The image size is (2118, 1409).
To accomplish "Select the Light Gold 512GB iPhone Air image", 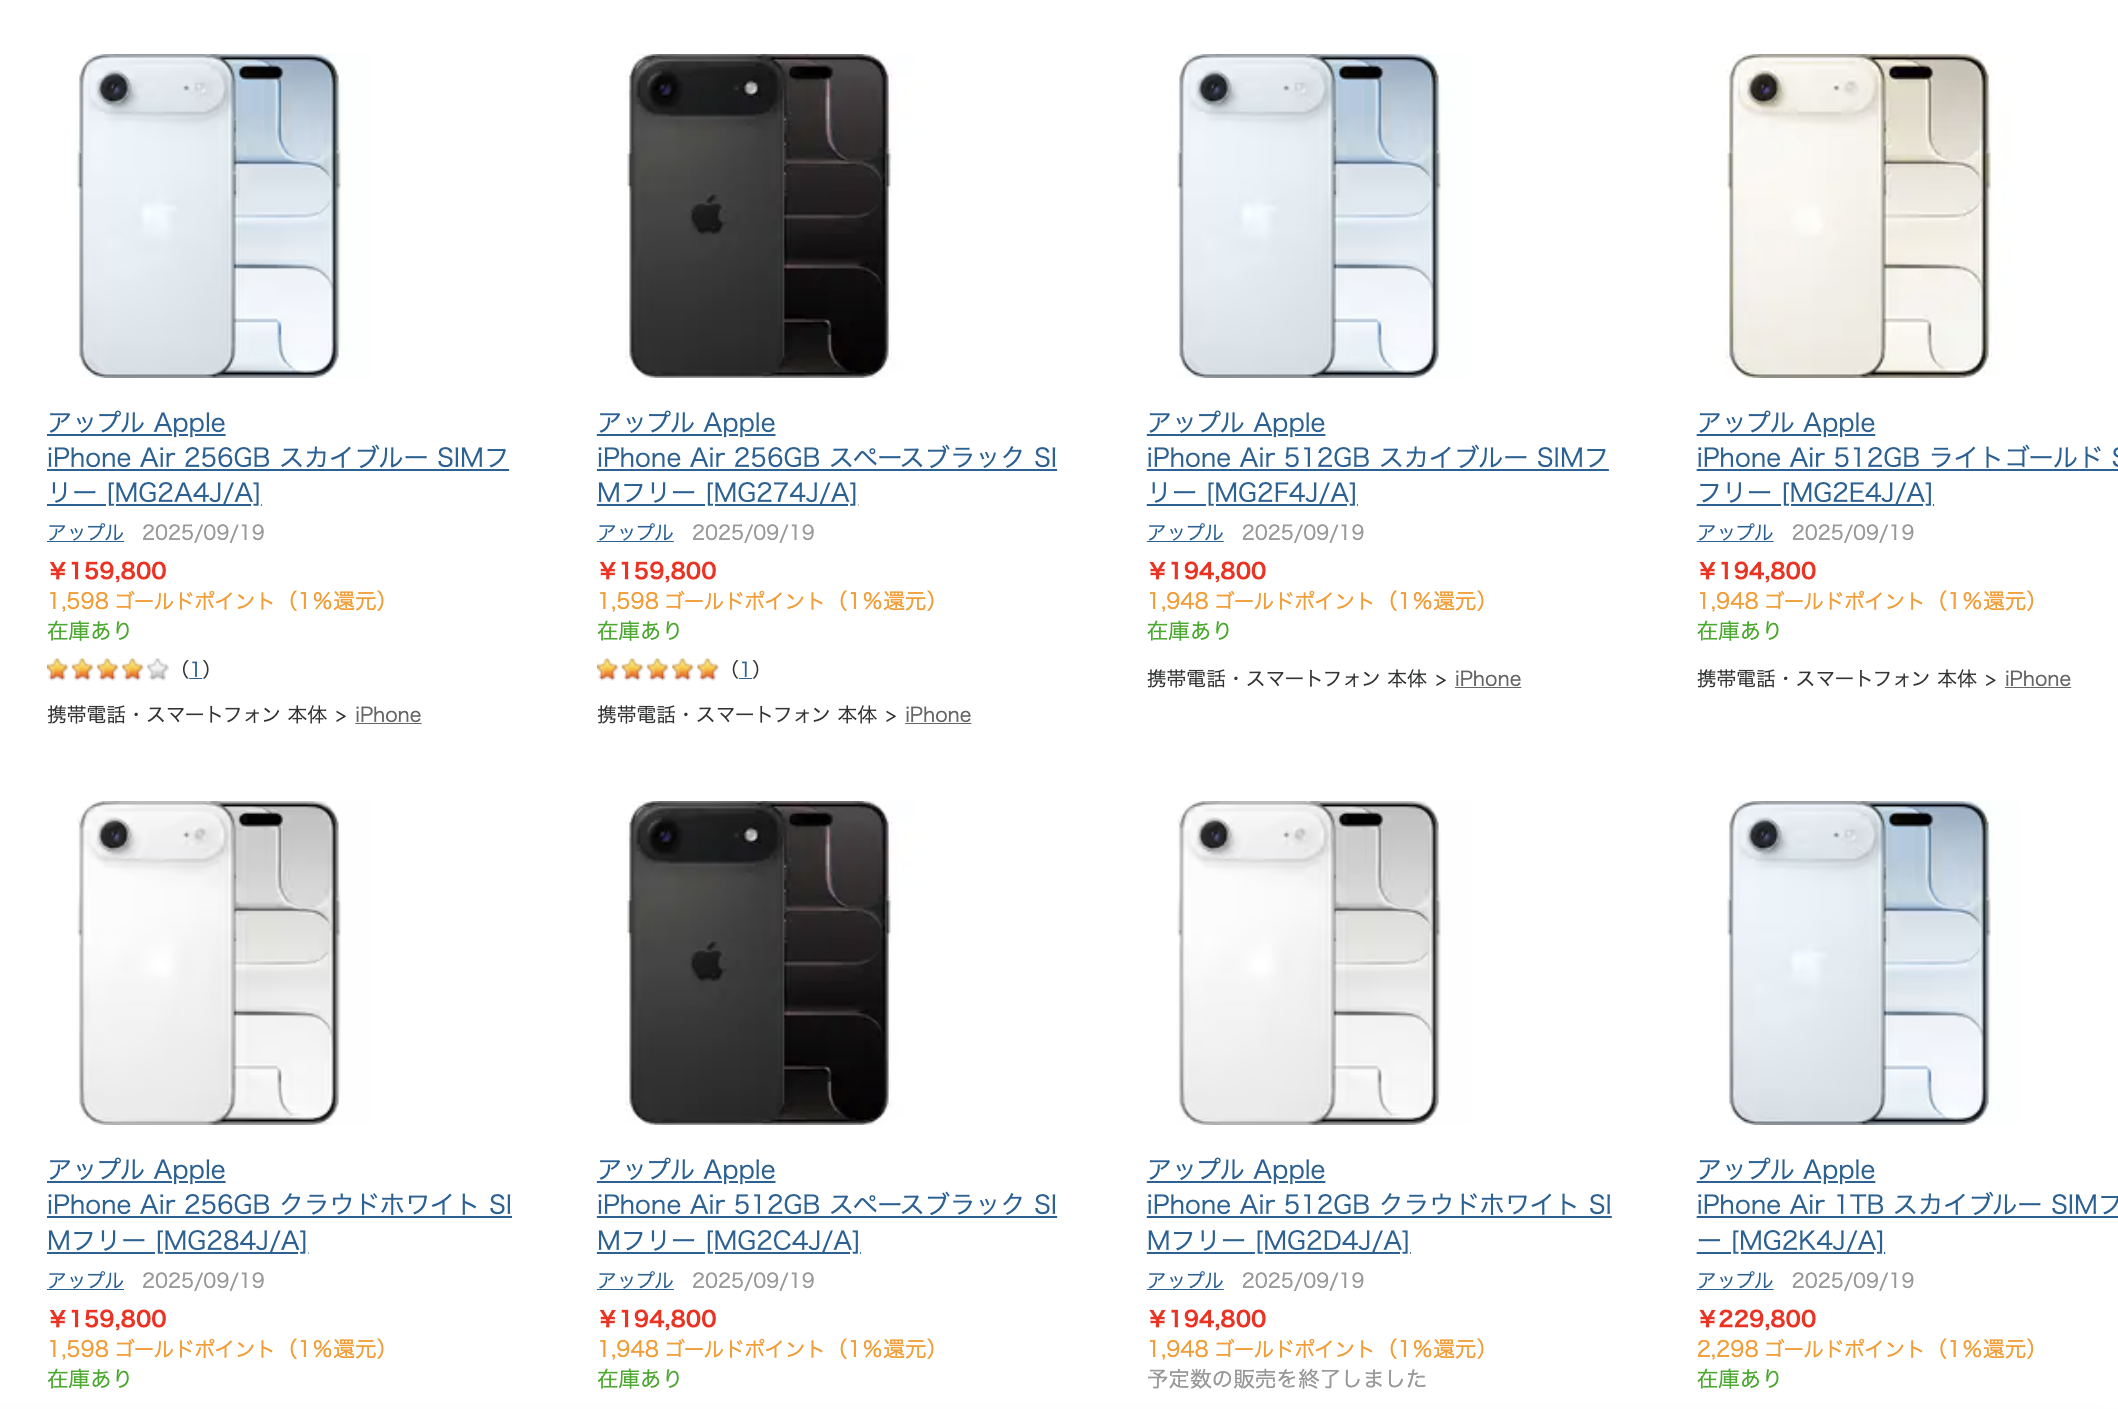I will (x=1858, y=215).
